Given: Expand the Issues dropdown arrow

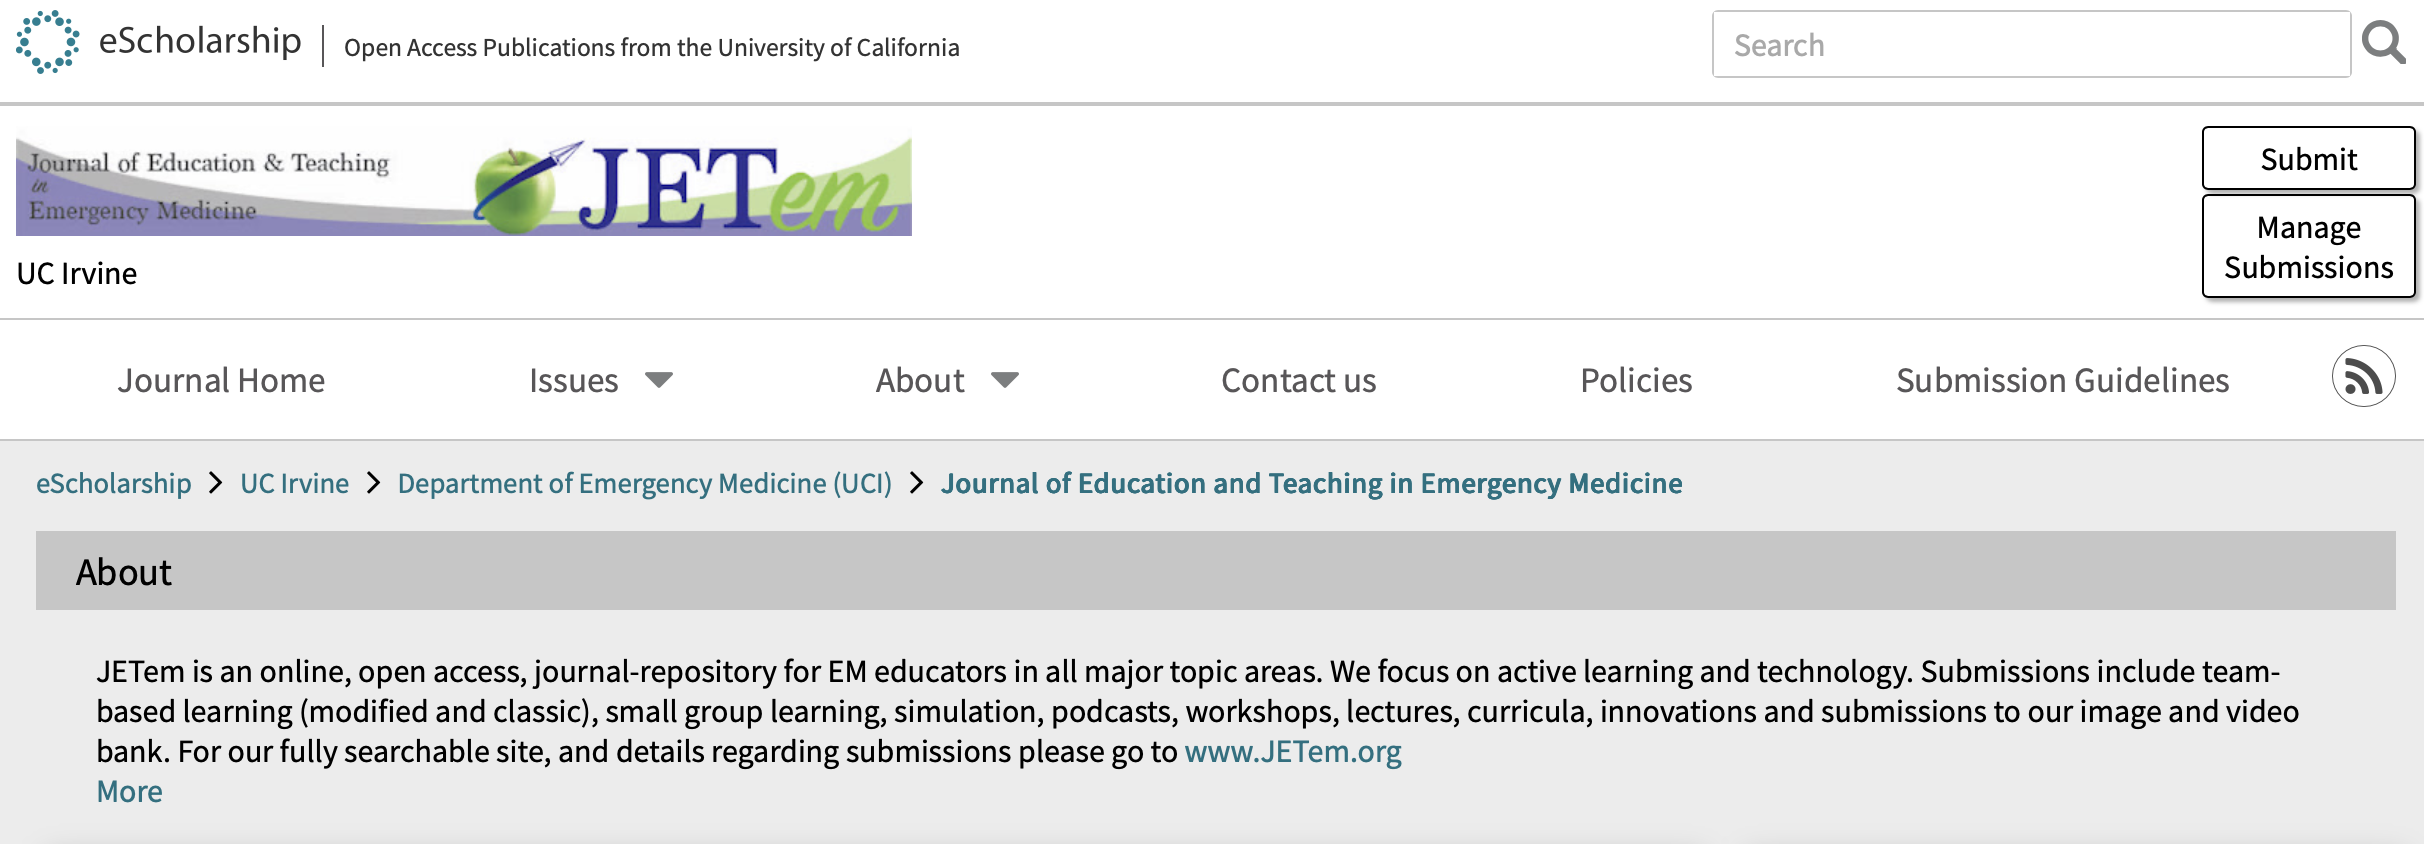Looking at the screenshot, I should coord(659,380).
